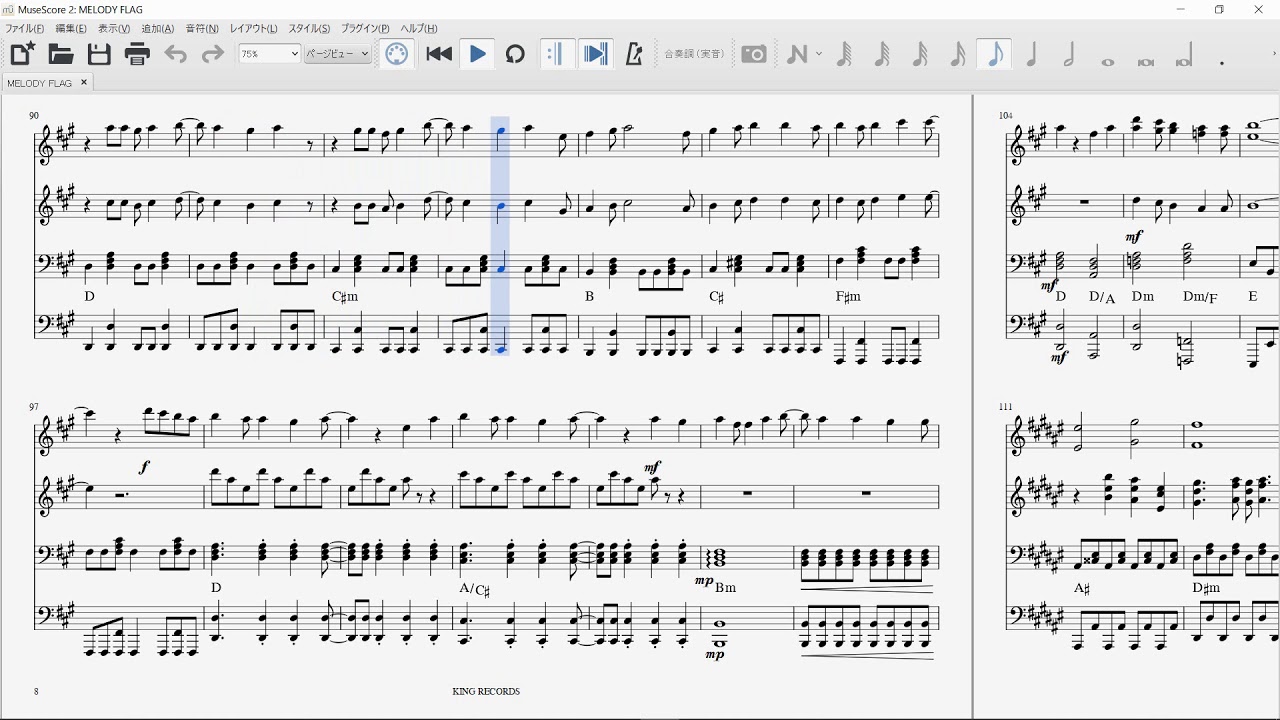Toggle pan score during playback
The image size is (1280, 720).
(595, 54)
